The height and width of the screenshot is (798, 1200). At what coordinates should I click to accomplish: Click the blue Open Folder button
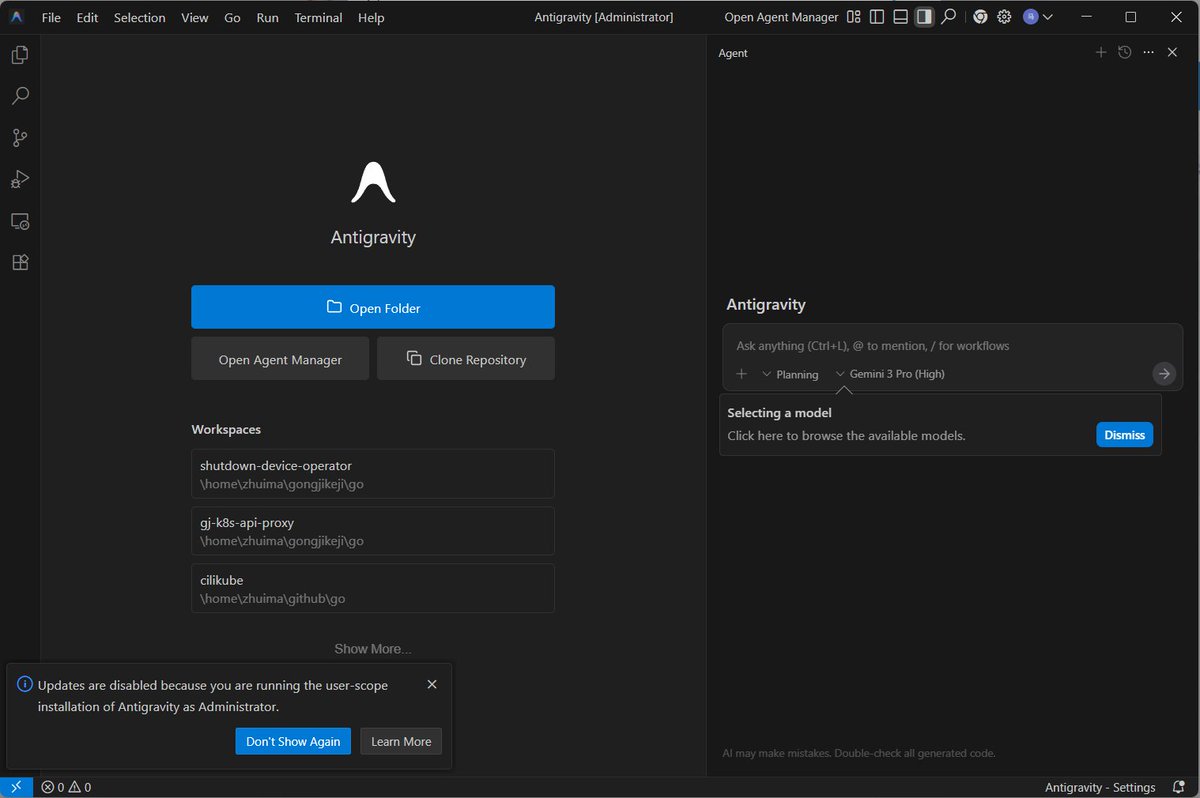tap(373, 307)
